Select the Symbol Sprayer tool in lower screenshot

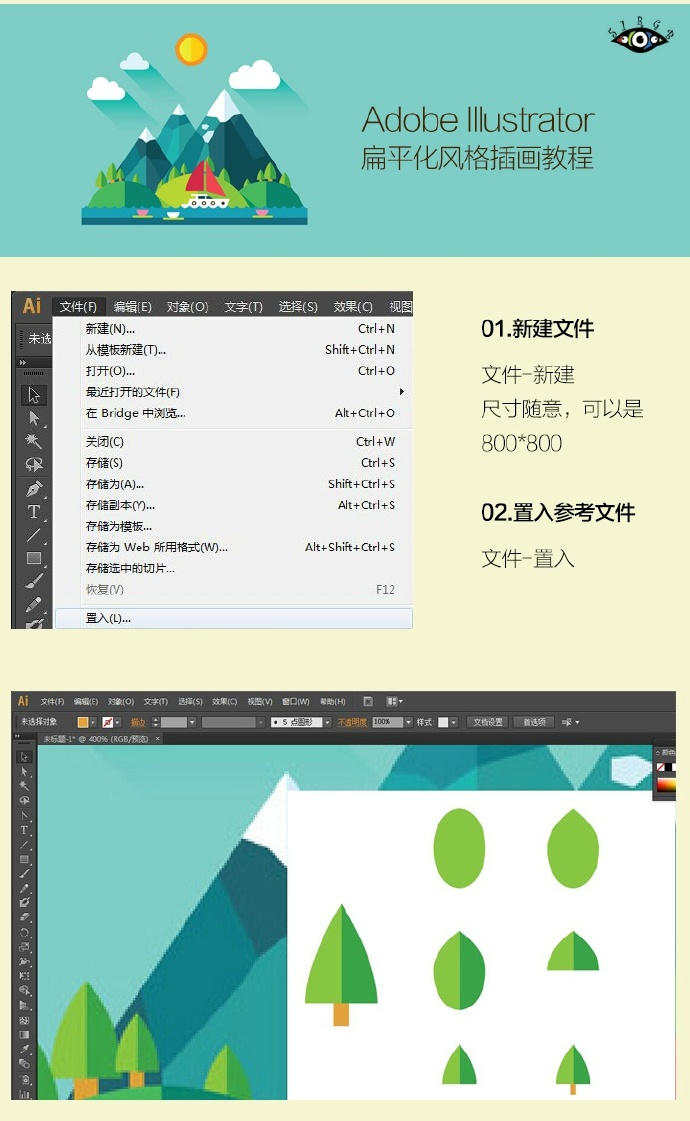point(24,1079)
